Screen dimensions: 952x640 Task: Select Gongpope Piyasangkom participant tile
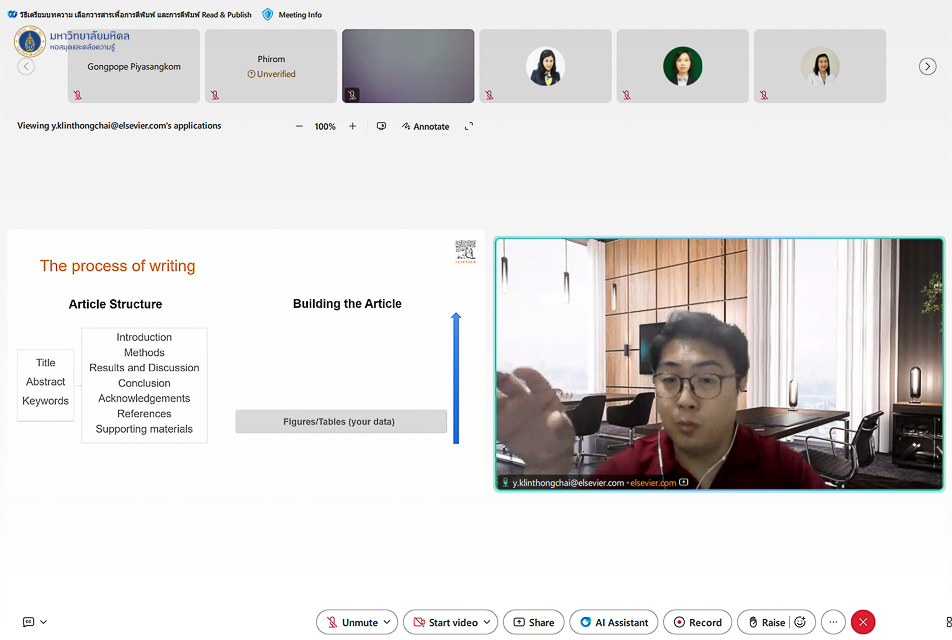click(134, 66)
